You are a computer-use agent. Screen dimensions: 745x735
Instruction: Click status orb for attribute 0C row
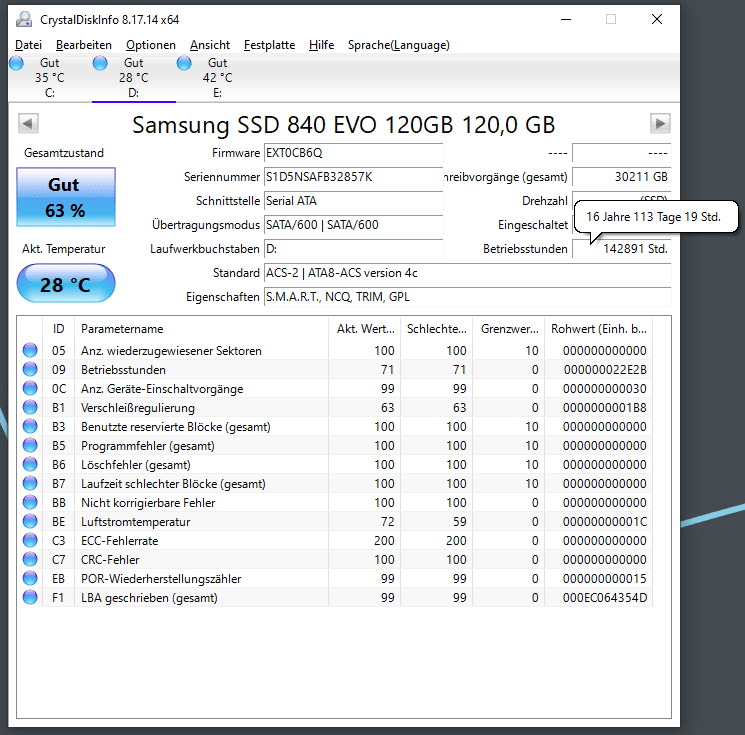coord(30,388)
